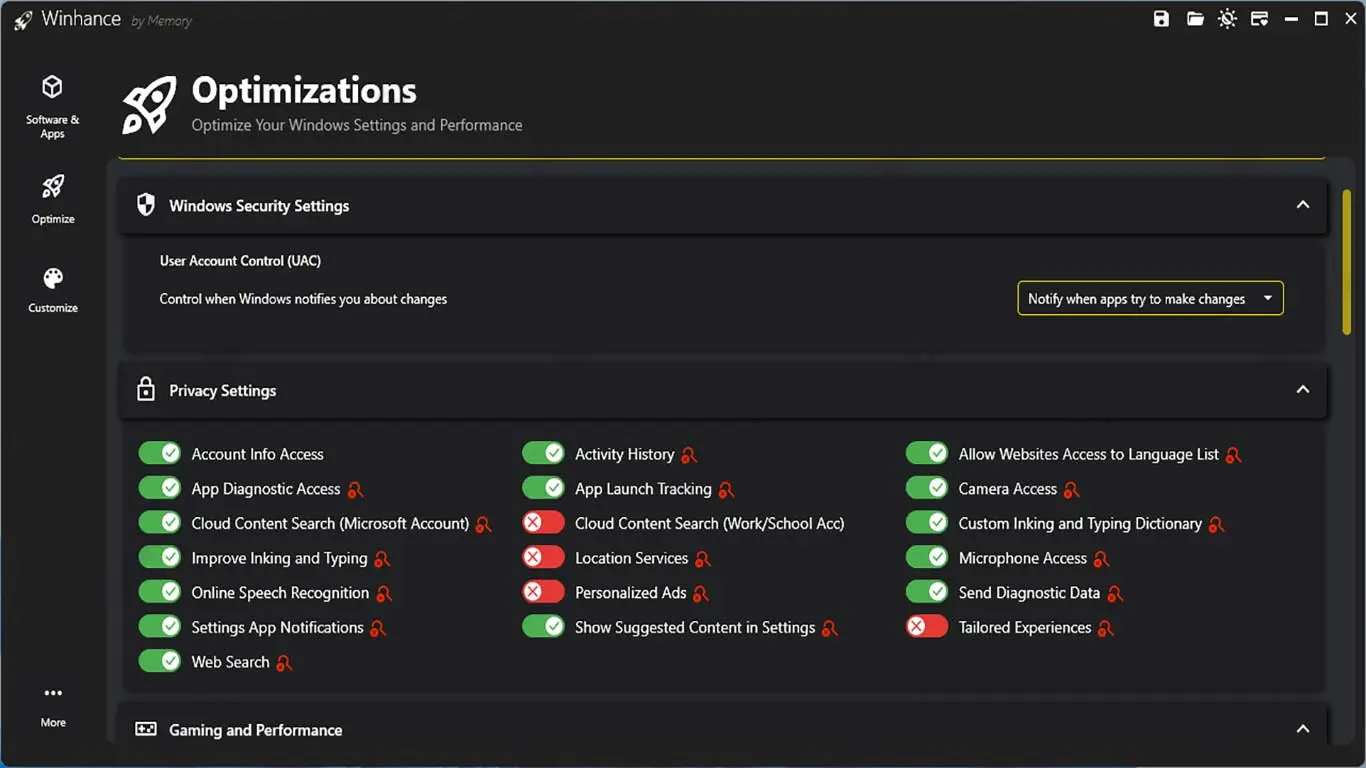Disable the Account Info Access toggle
Image resolution: width=1366 pixels, height=768 pixels.
pos(159,454)
